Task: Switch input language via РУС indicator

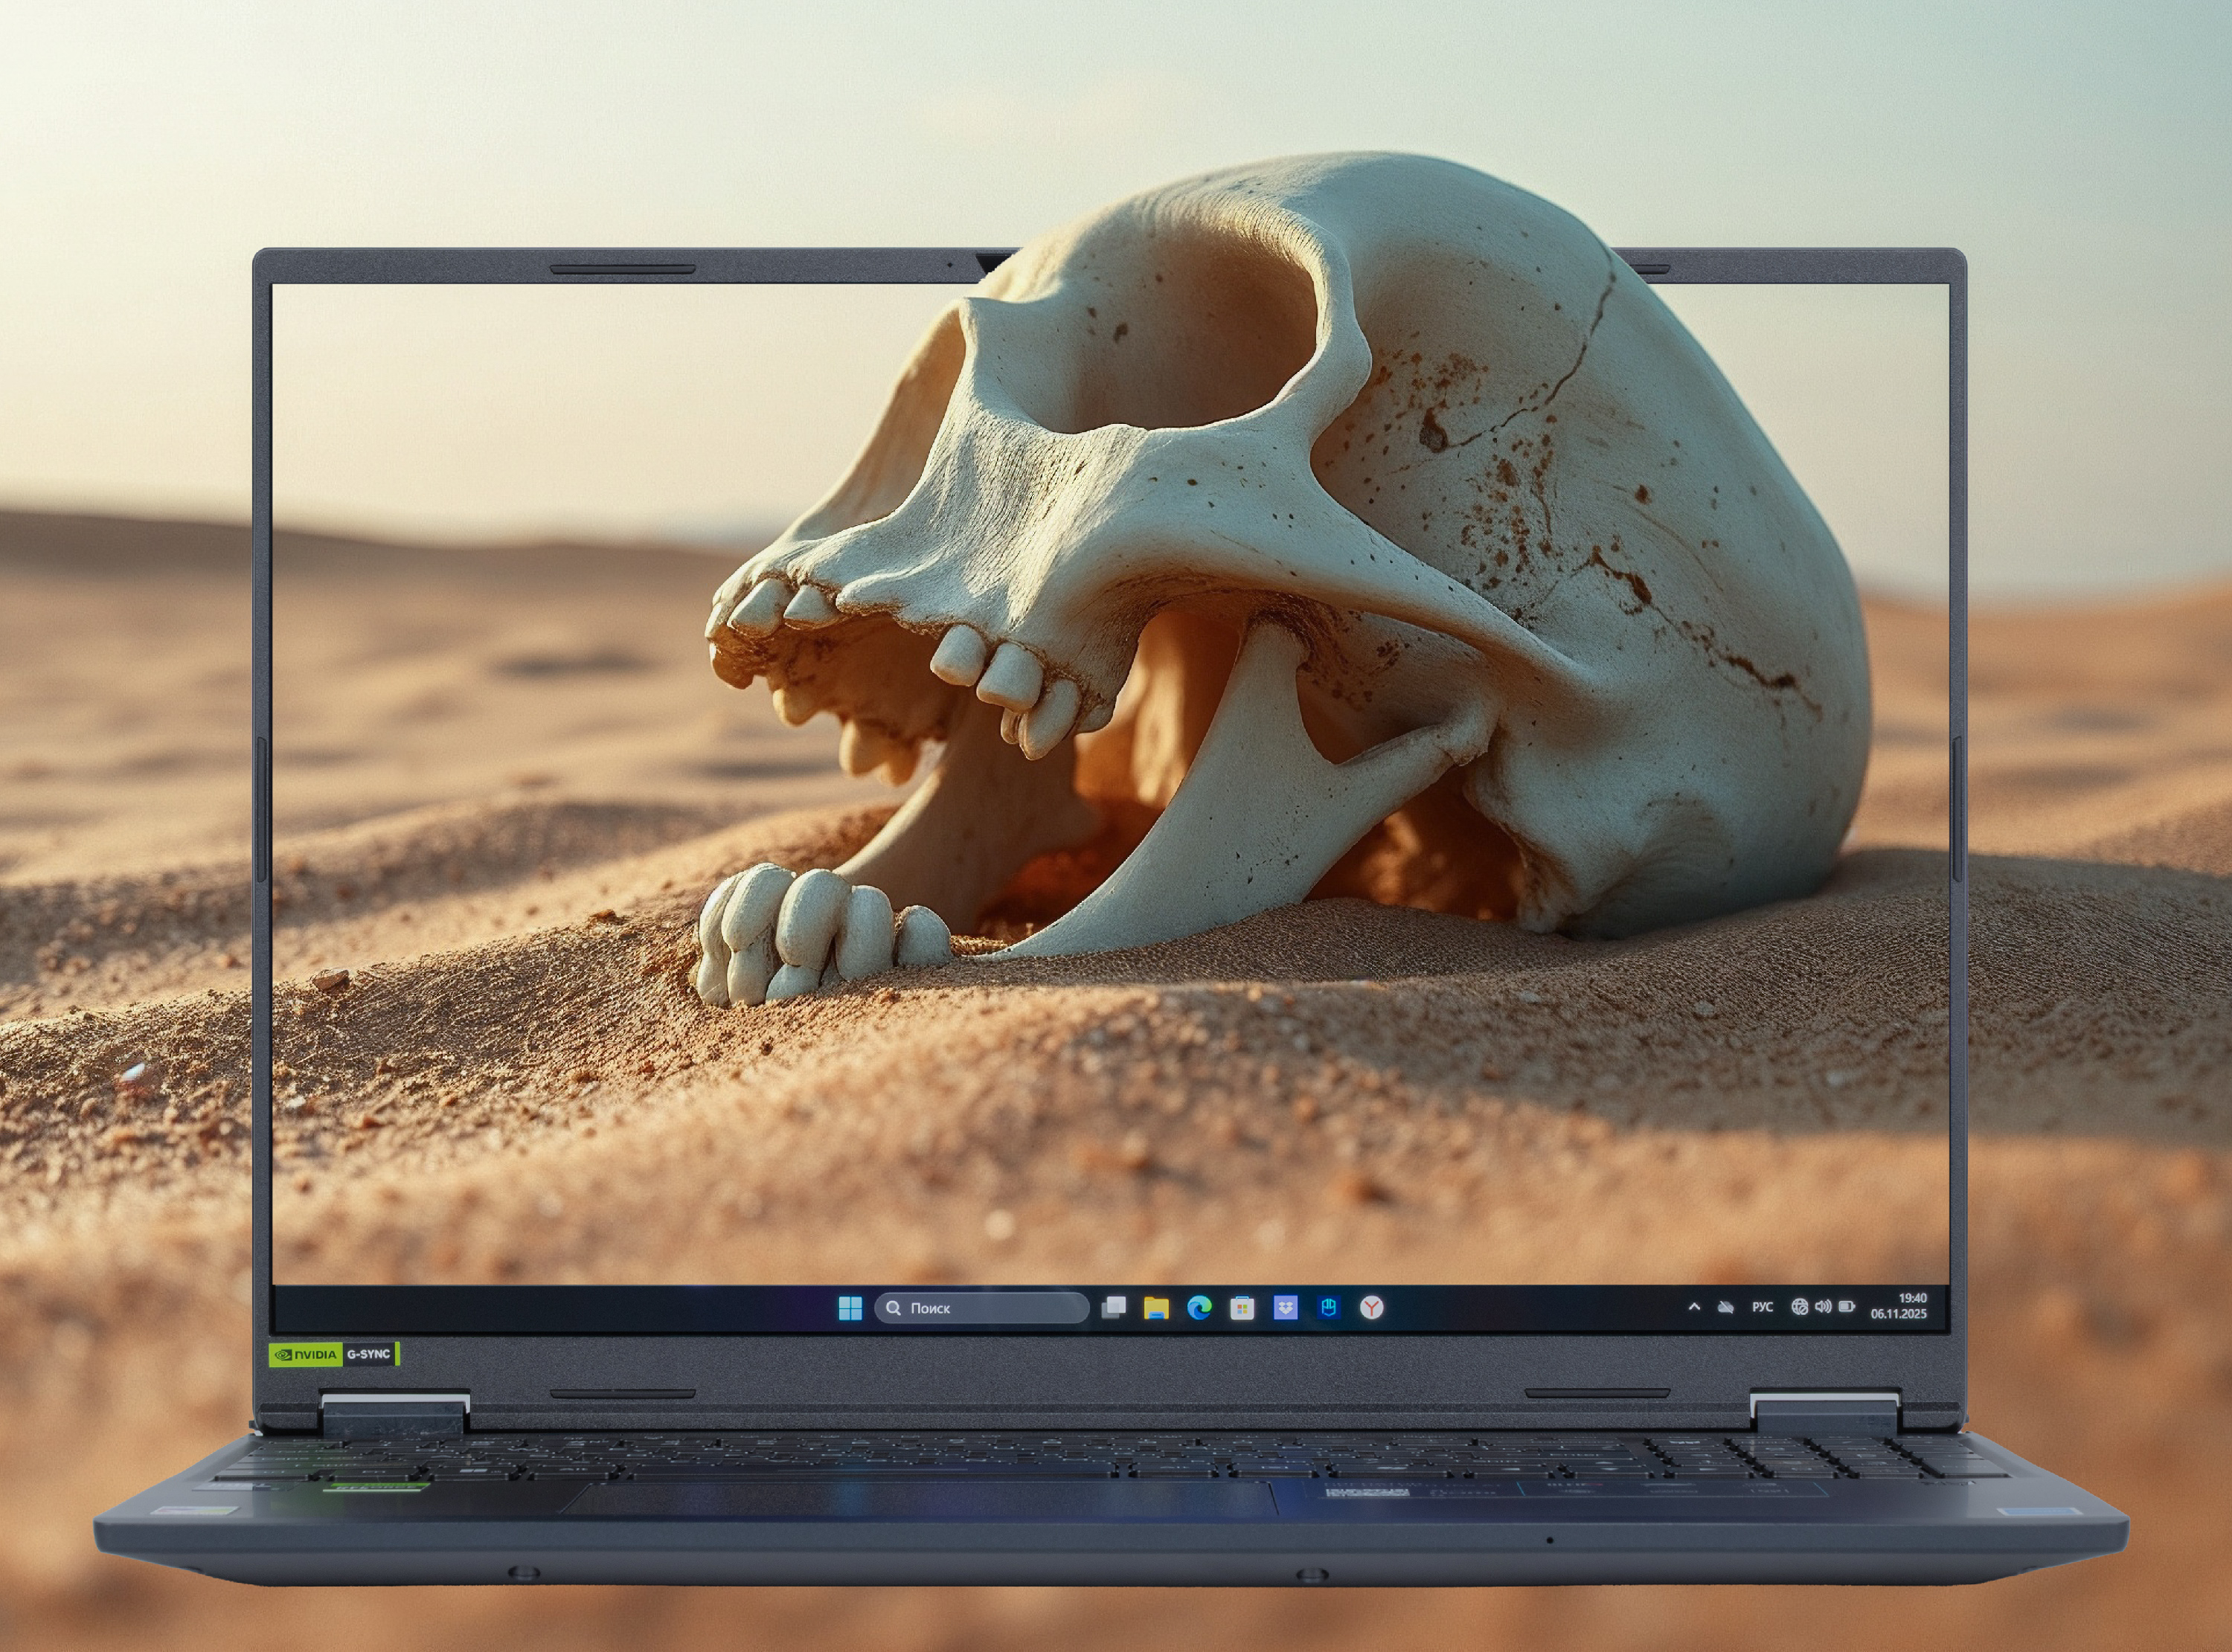Action: coord(1762,1307)
